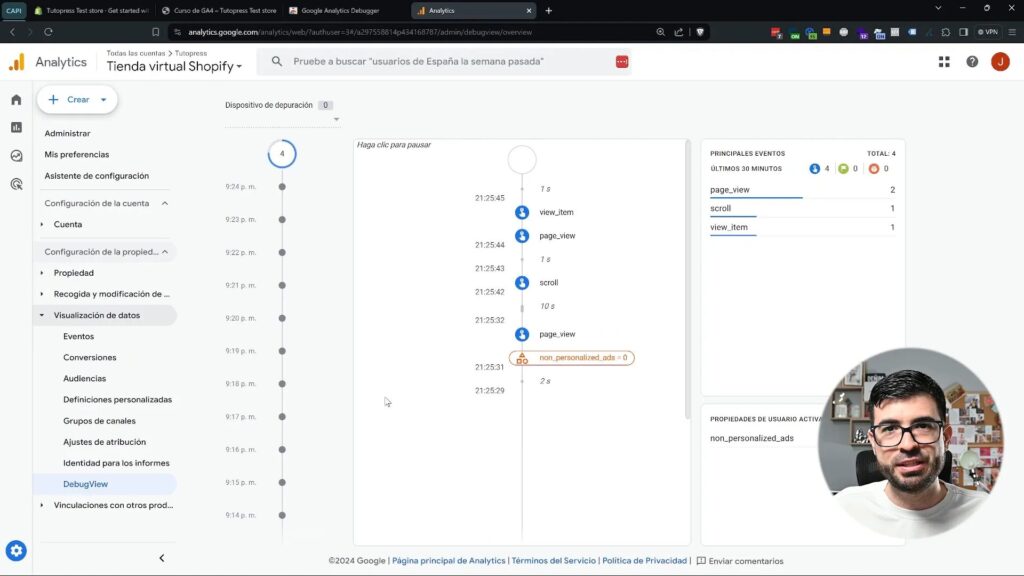Open the Explore icon in left rail
The image size is (1024, 576).
(16, 155)
